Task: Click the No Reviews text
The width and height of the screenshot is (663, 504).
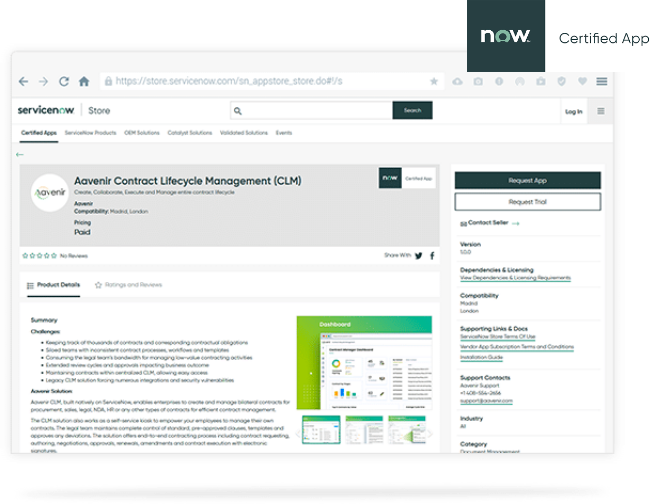Action: pos(74,256)
